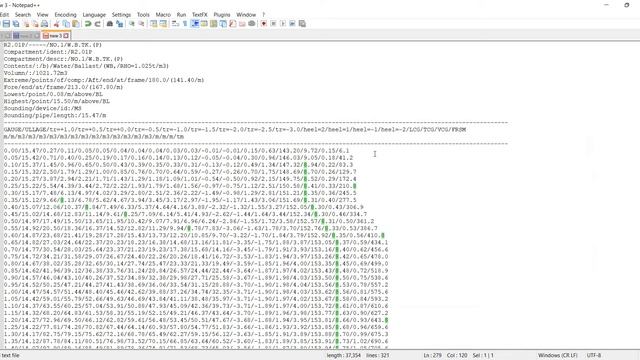This screenshot has width=640, height=360.
Task: Click the 'Ln : 279' status entry
Action: 432,356
